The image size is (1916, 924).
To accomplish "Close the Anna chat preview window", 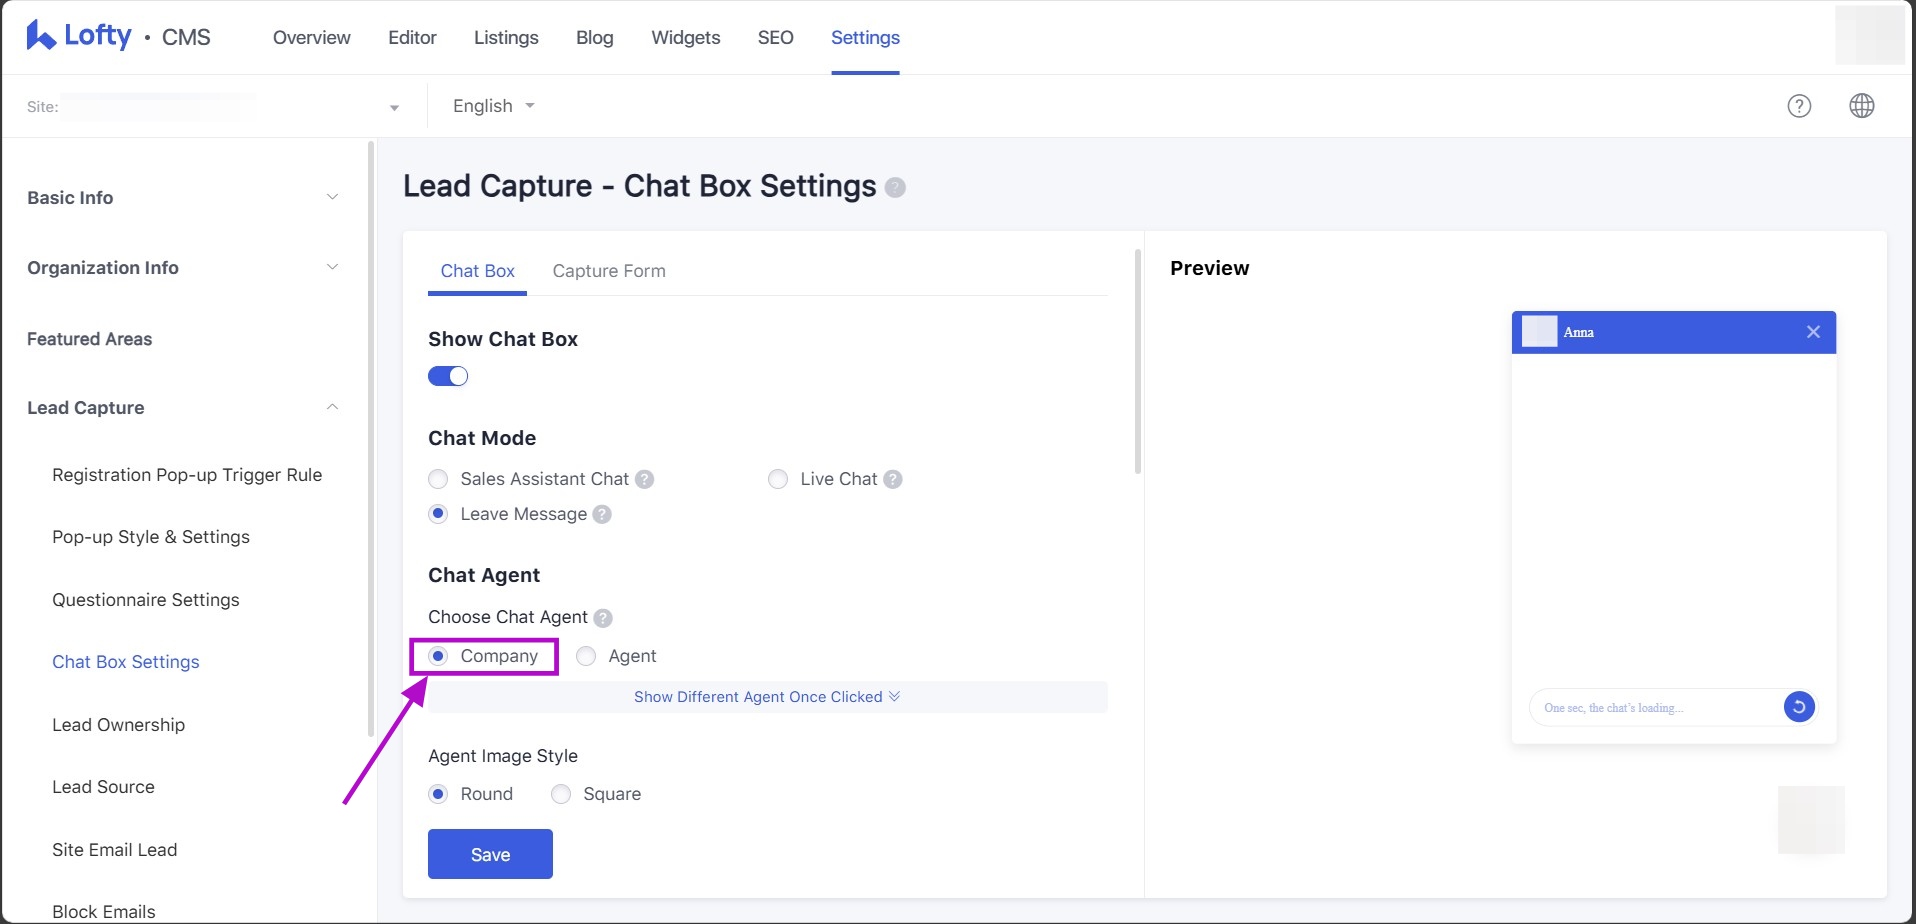I will point(1813,332).
